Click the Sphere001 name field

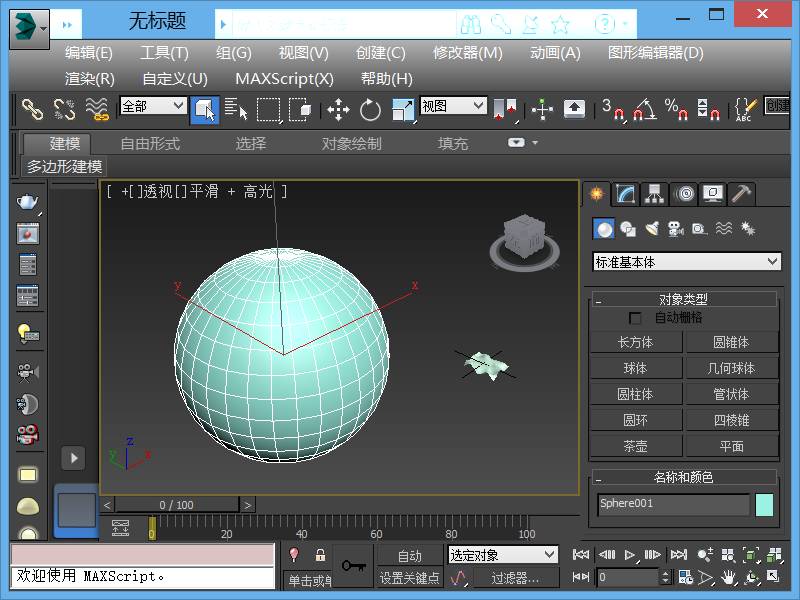[x=673, y=505]
